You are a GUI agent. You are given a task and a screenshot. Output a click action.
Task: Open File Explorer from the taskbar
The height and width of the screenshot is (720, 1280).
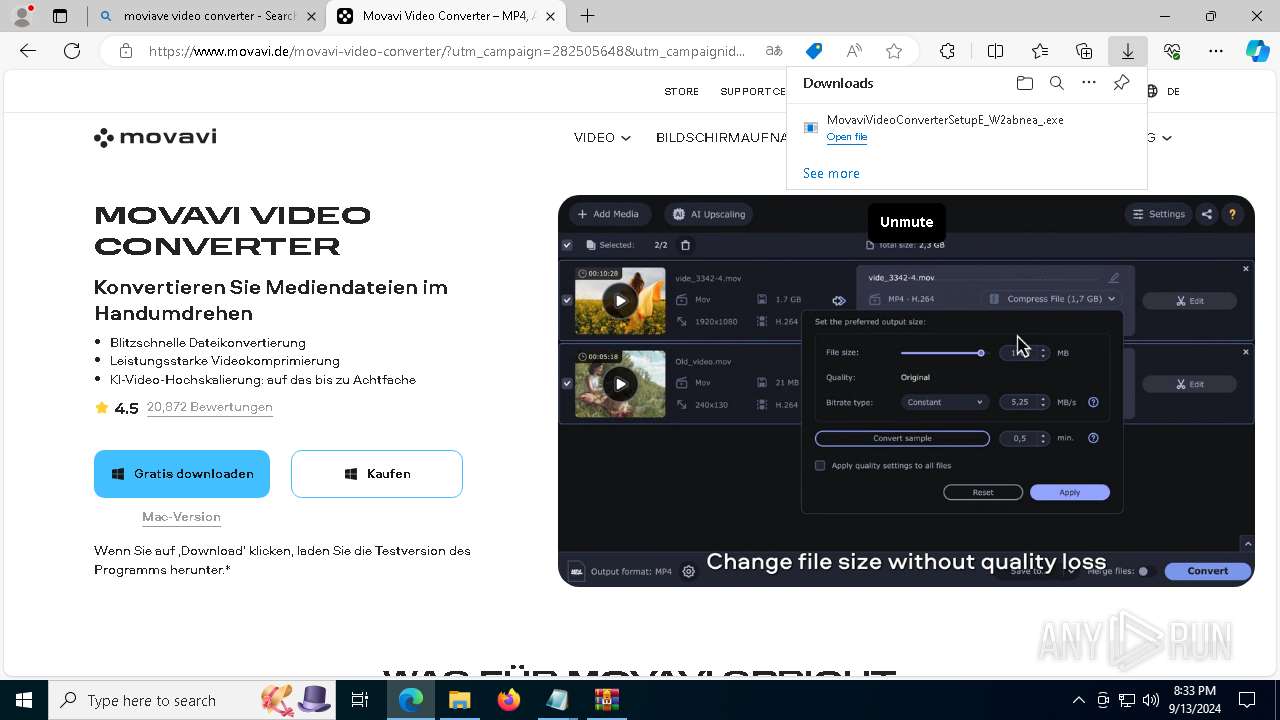coord(460,700)
